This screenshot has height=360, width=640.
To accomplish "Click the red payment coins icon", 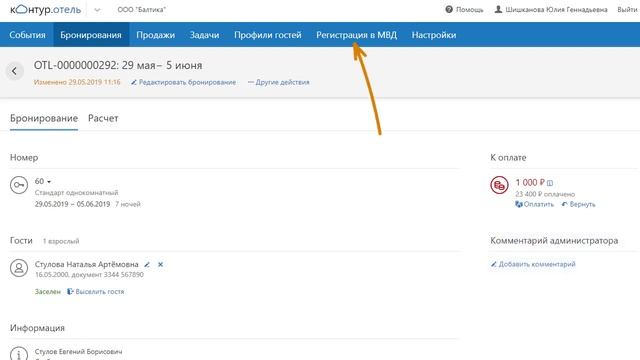I will click(x=499, y=185).
